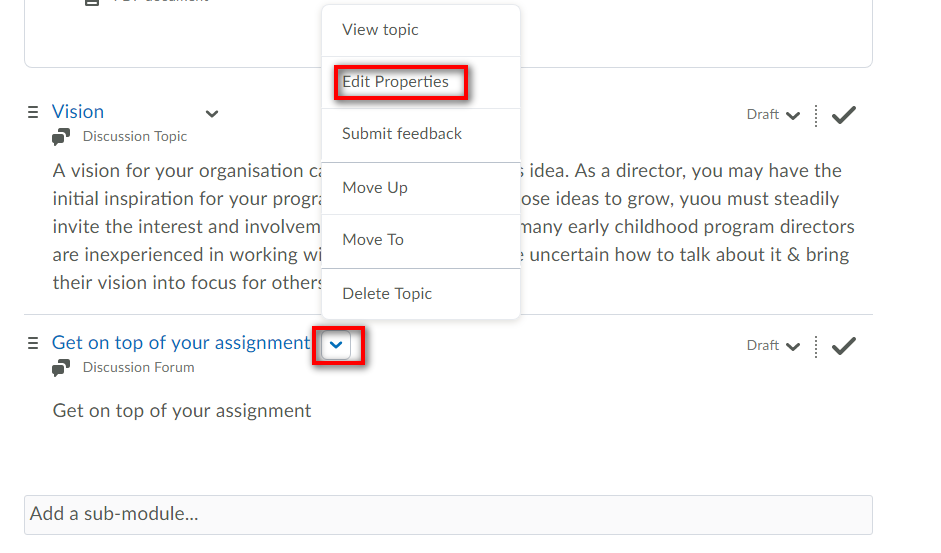Open the Draft status dropdown for assignment forum

[773, 346]
